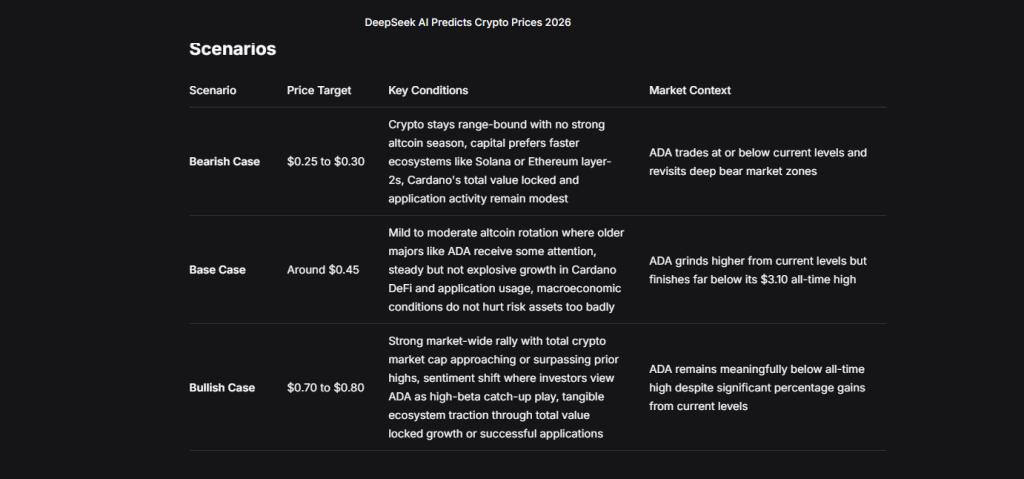
Task: Click the Base Case key conditions paragraph
Action: [506, 269]
